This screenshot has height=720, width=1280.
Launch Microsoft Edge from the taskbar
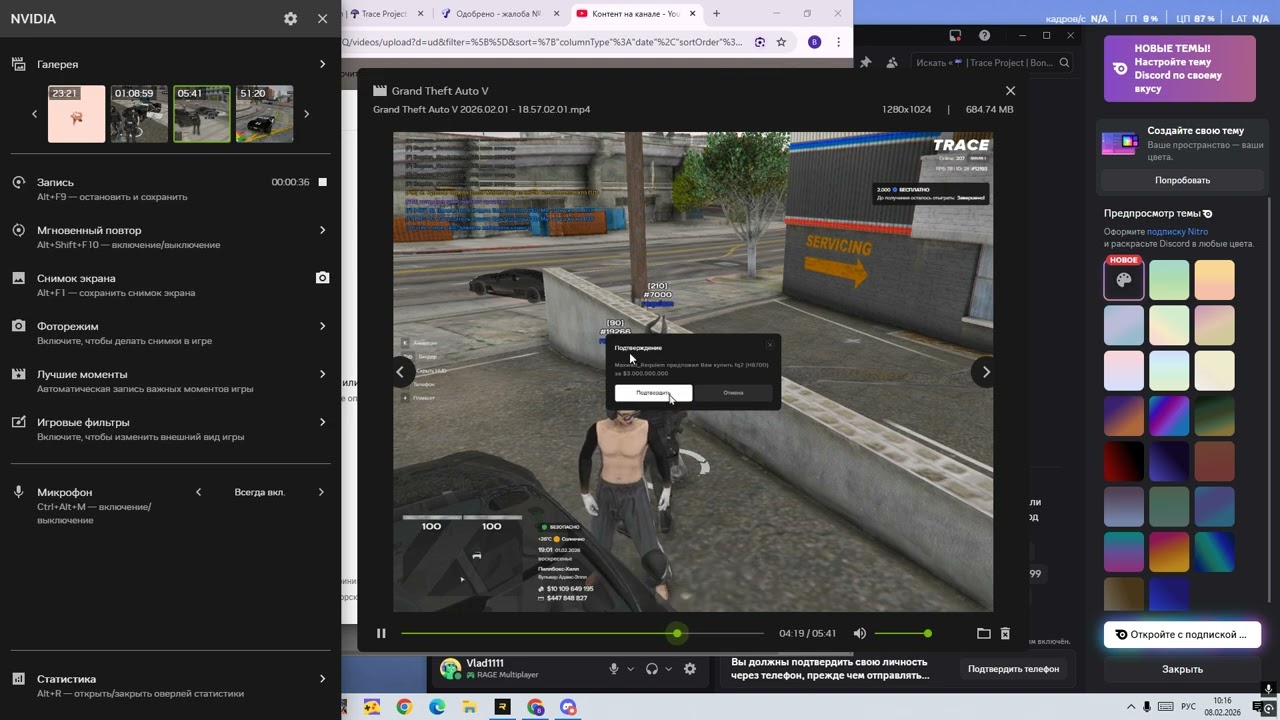(x=437, y=707)
